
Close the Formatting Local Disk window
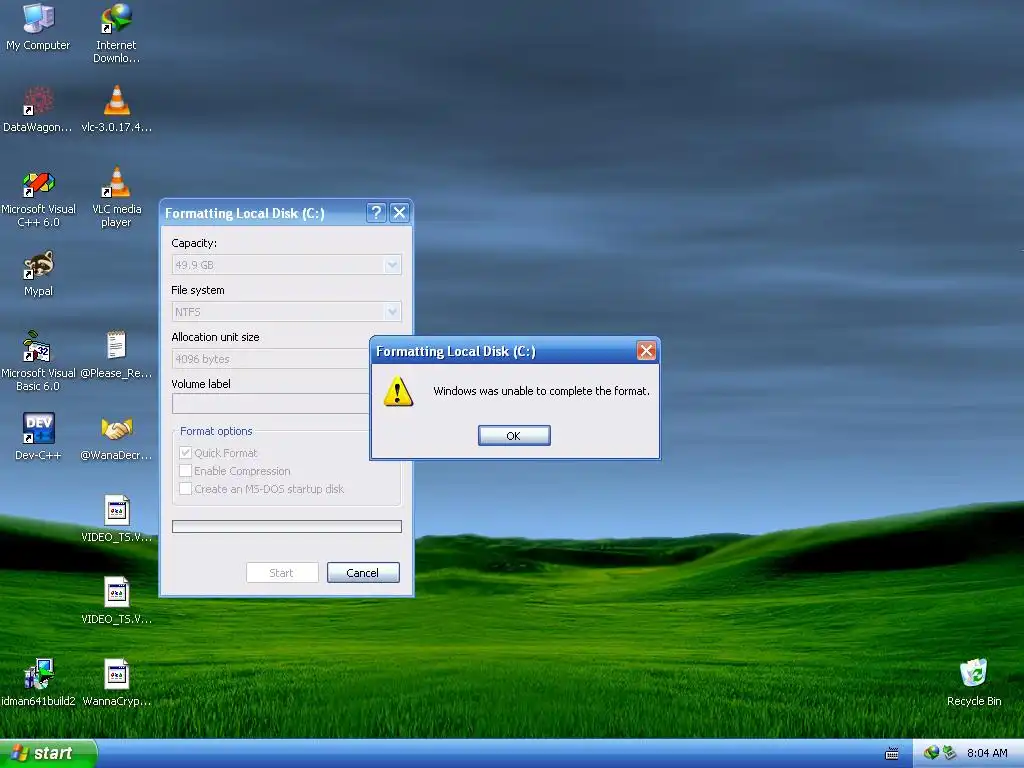[x=400, y=213]
